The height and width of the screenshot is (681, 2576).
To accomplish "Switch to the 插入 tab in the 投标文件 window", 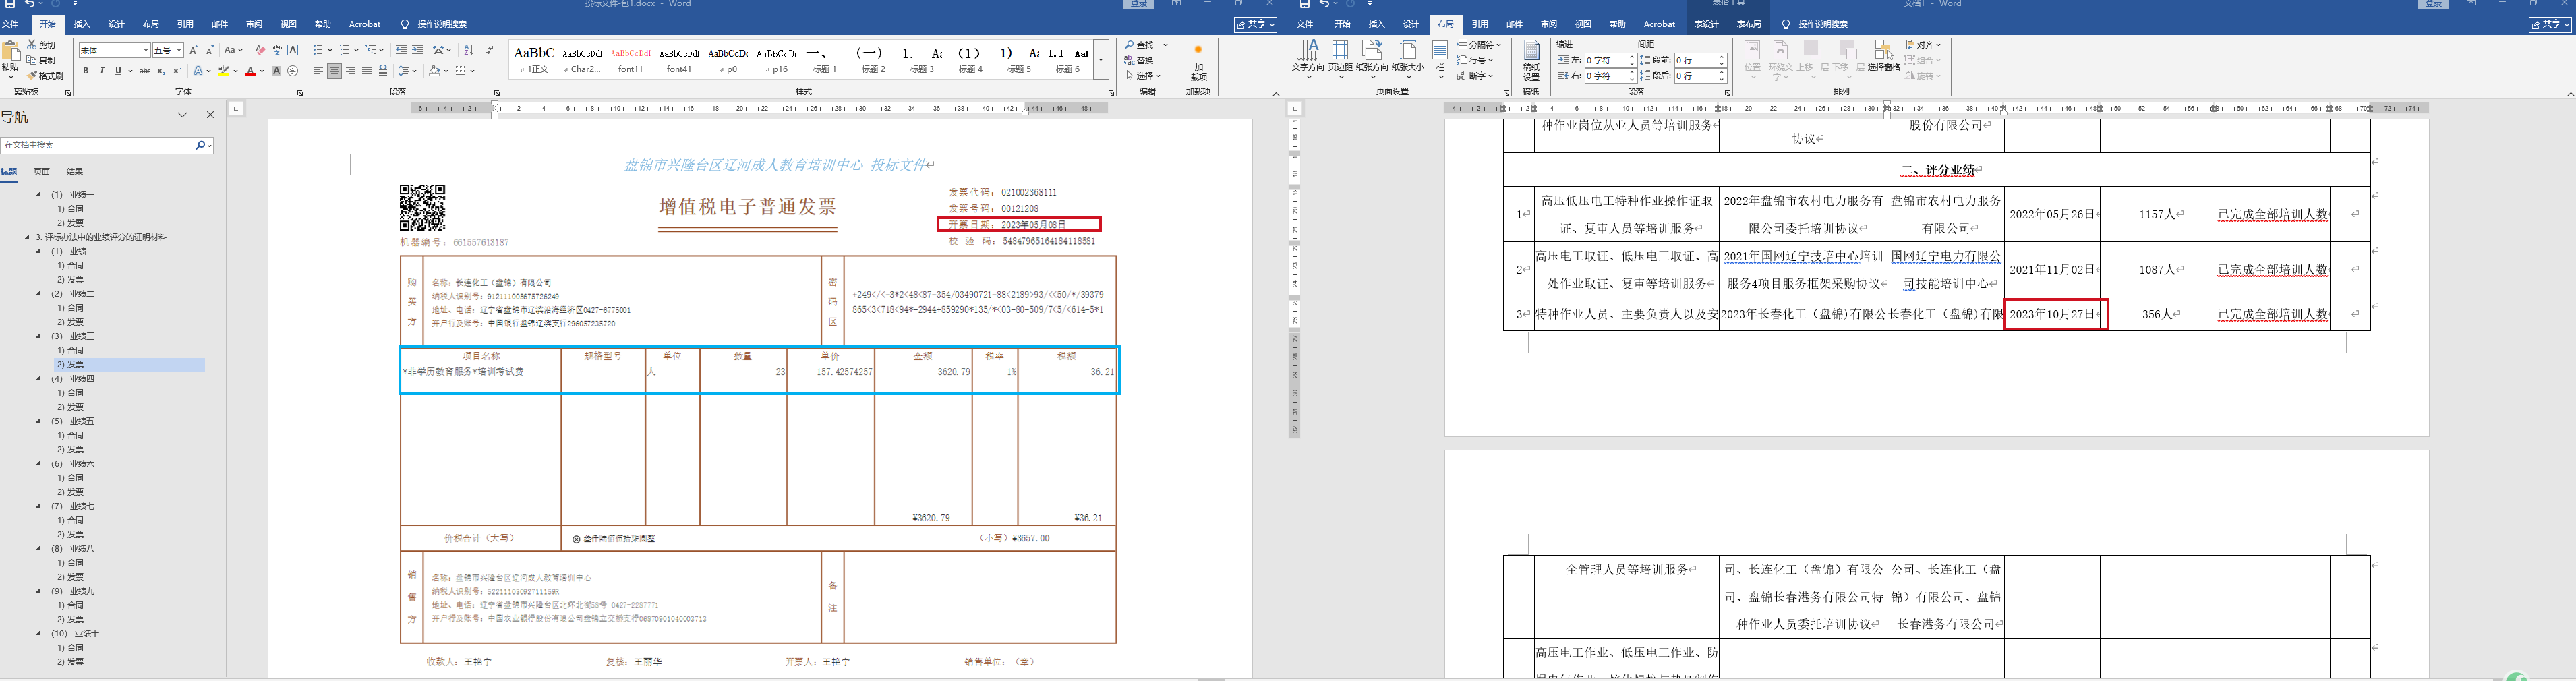I will pyautogui.click(x=82, y=24).
